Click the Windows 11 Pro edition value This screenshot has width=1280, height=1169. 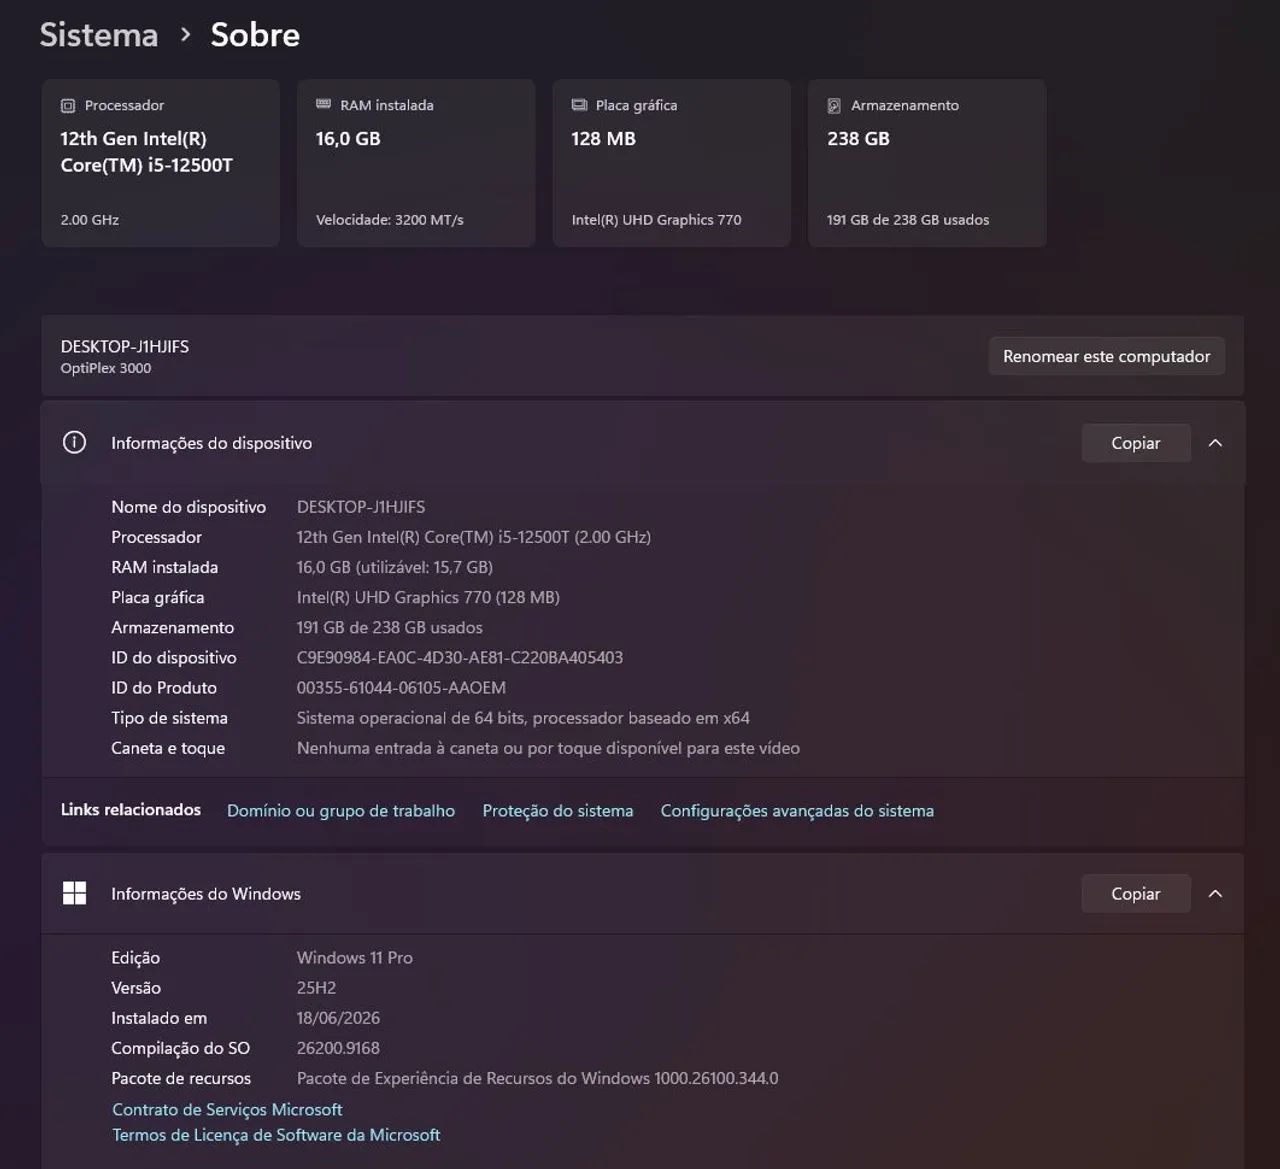click(355, 958)
